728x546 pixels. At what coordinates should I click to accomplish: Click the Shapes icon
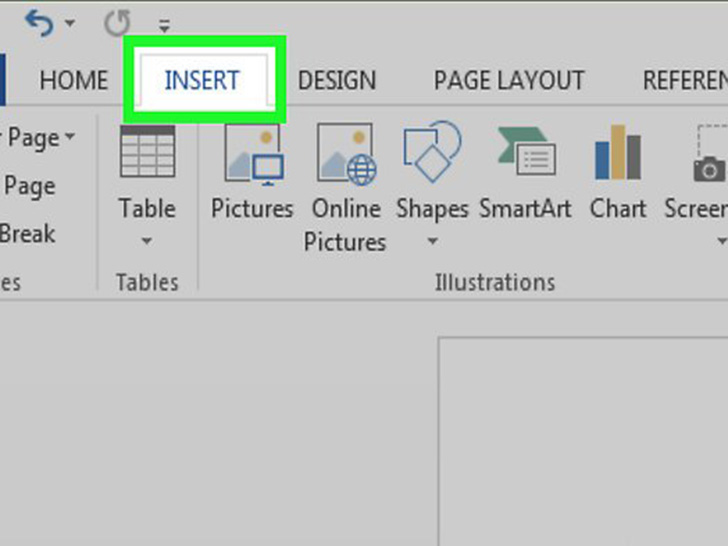pos(432,155)
